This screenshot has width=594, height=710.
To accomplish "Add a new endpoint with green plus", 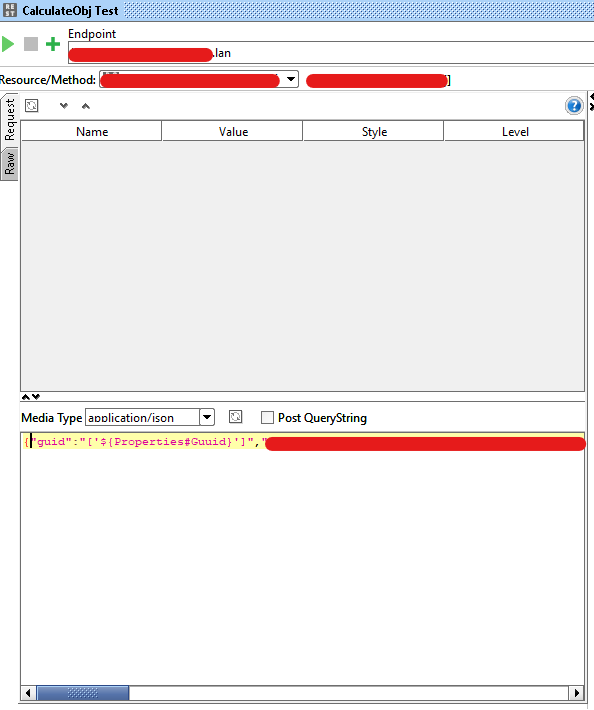I will pyautogui.click(x=53, y=44).
